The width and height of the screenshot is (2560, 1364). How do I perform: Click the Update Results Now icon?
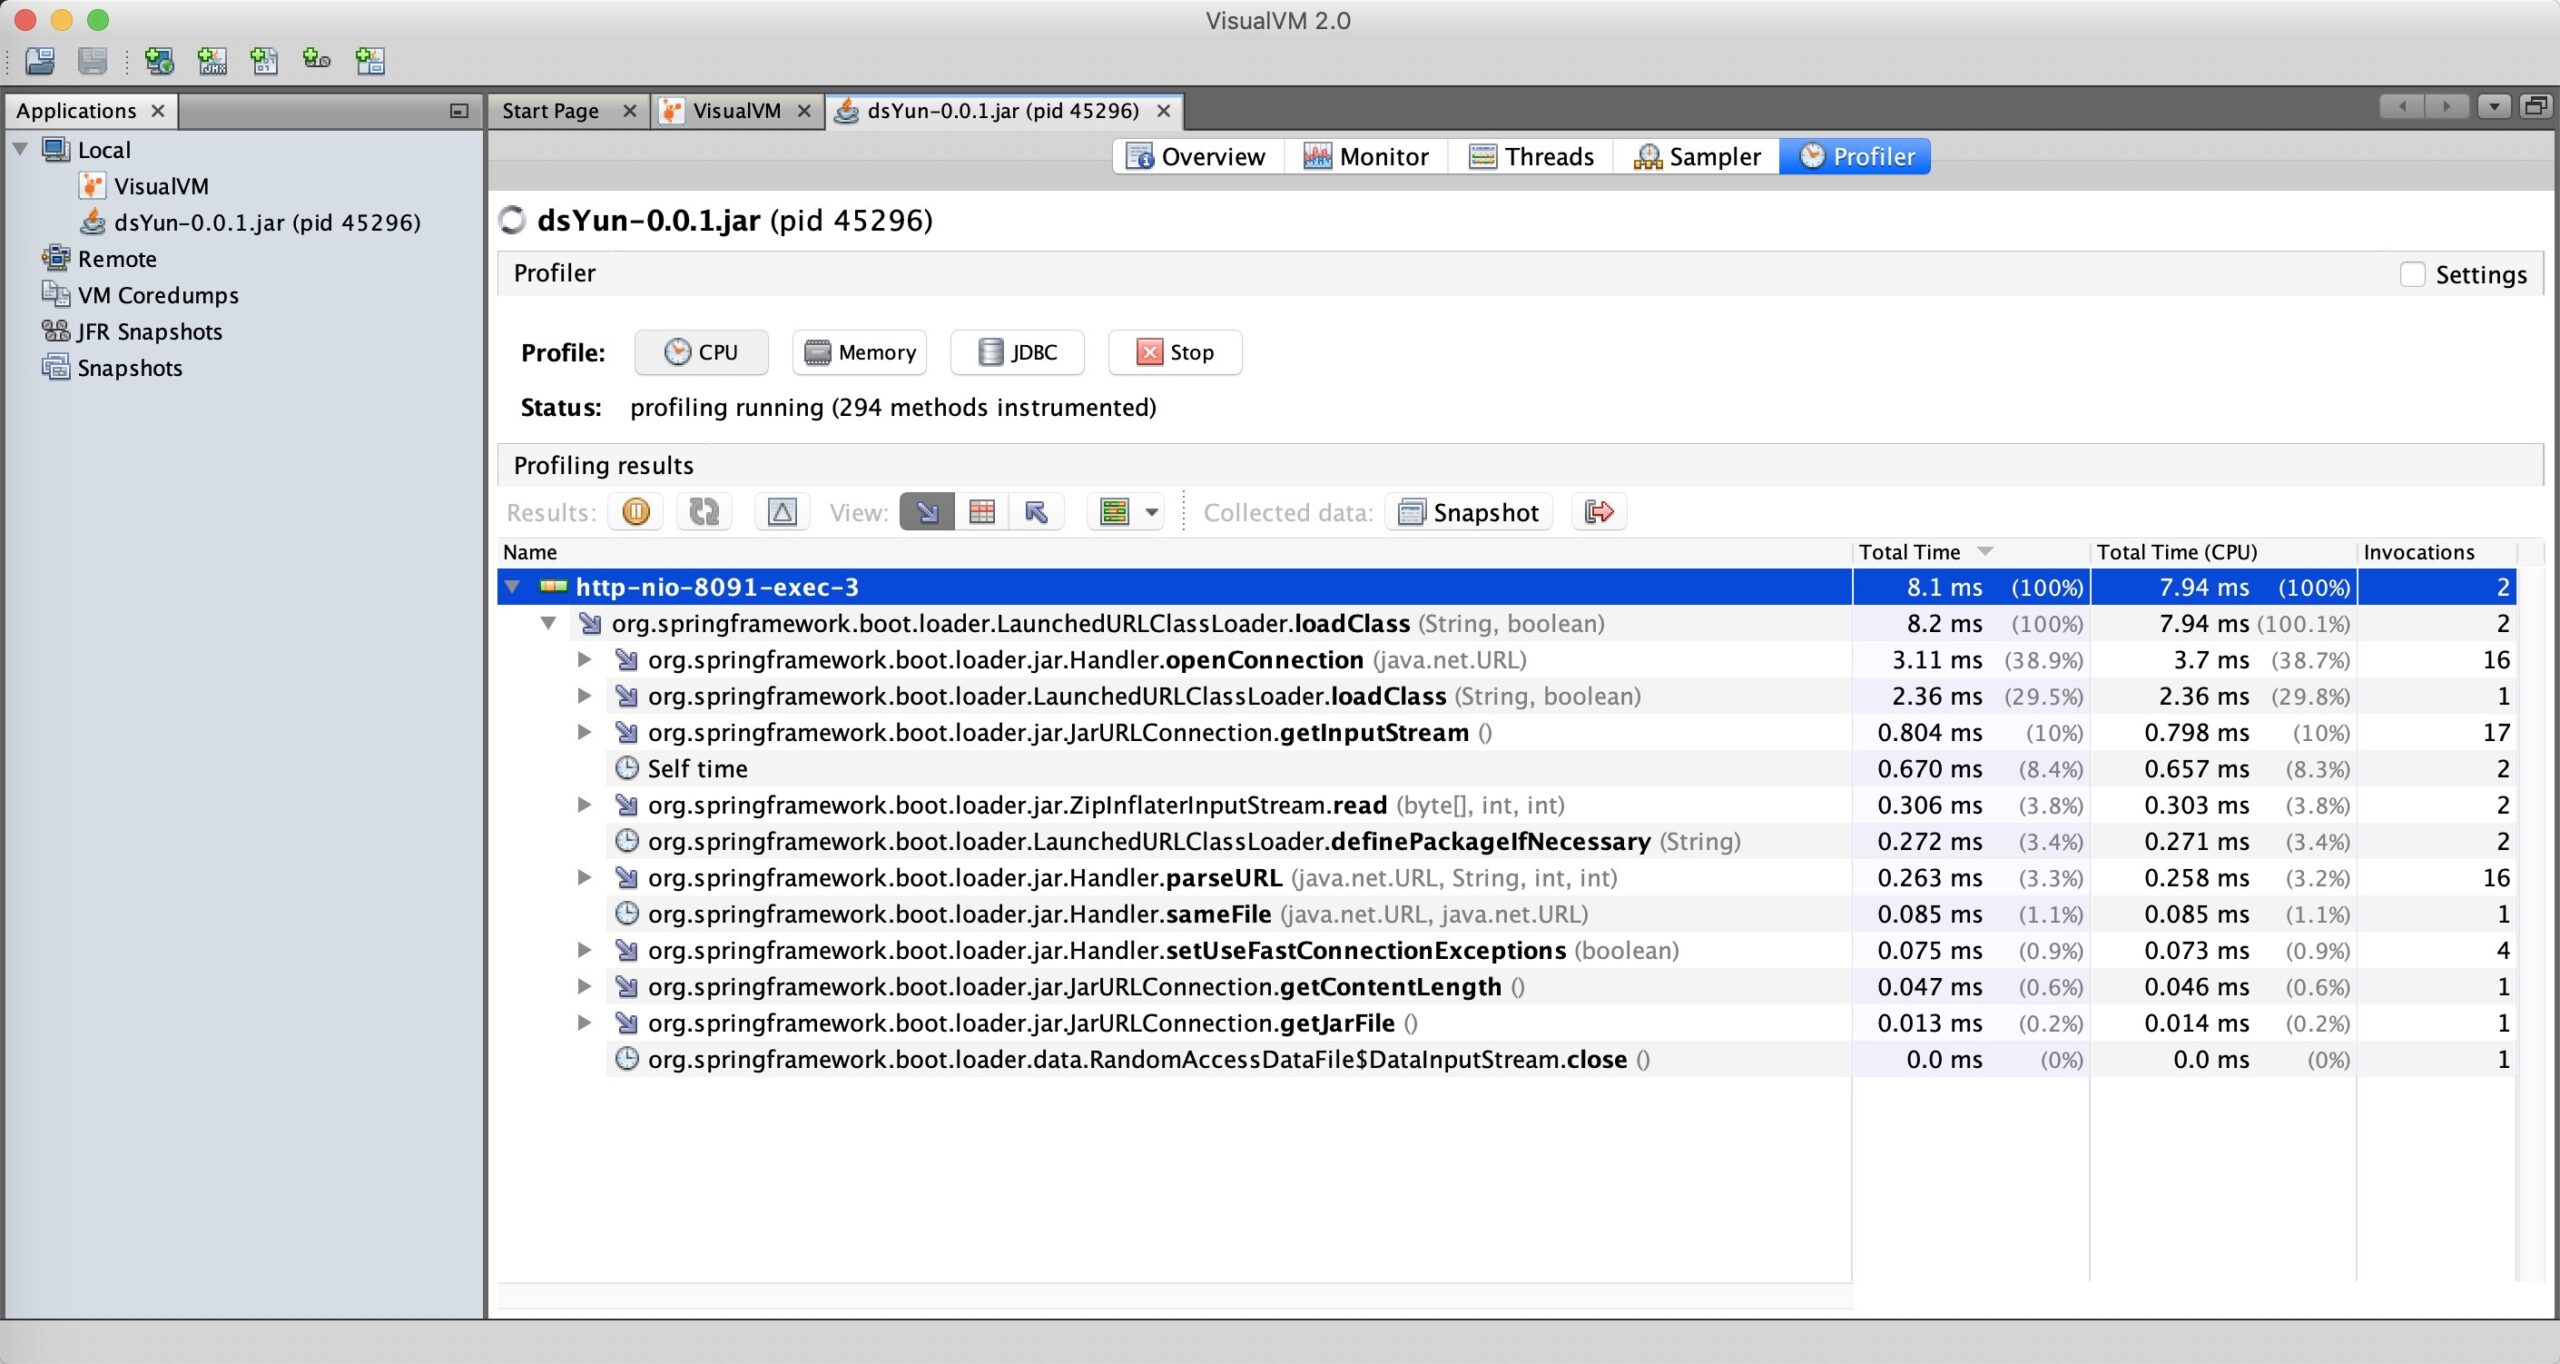[704, 511]
